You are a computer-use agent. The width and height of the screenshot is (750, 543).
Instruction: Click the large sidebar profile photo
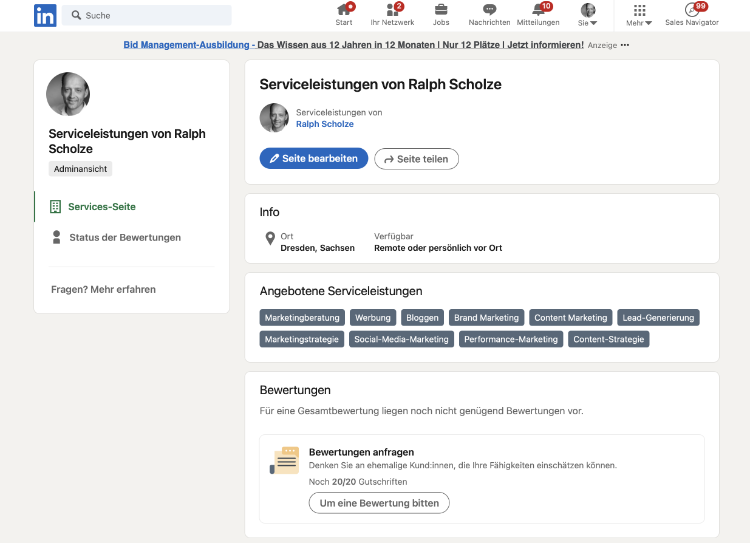click(x=68, y=94)
